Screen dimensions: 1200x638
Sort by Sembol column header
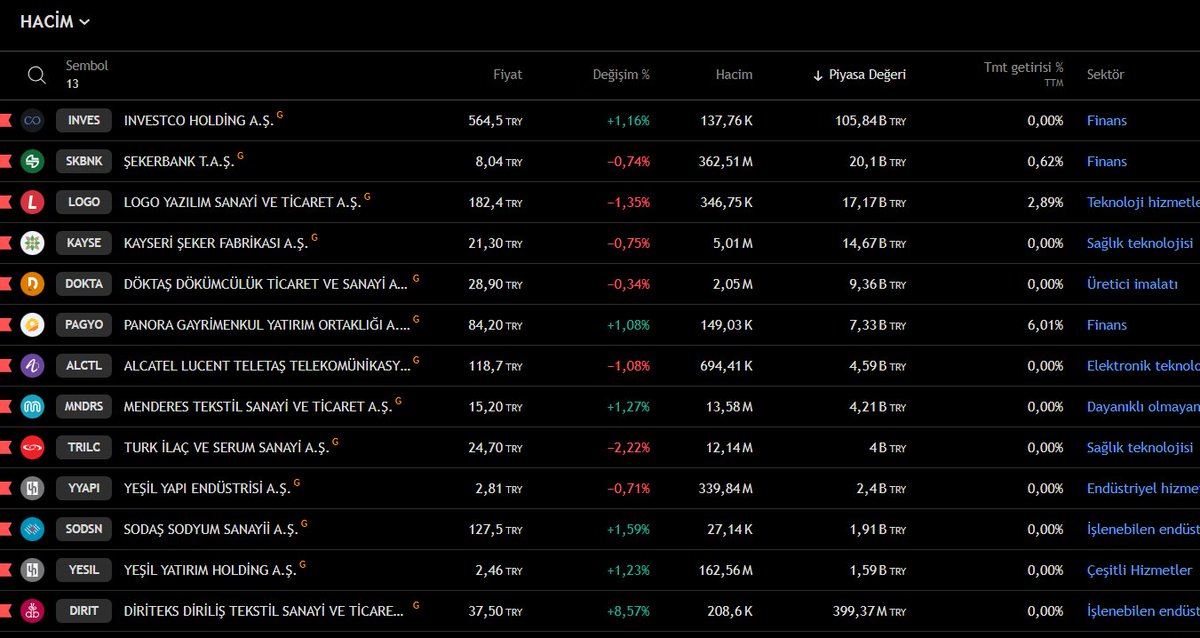[x=87, y=66]
